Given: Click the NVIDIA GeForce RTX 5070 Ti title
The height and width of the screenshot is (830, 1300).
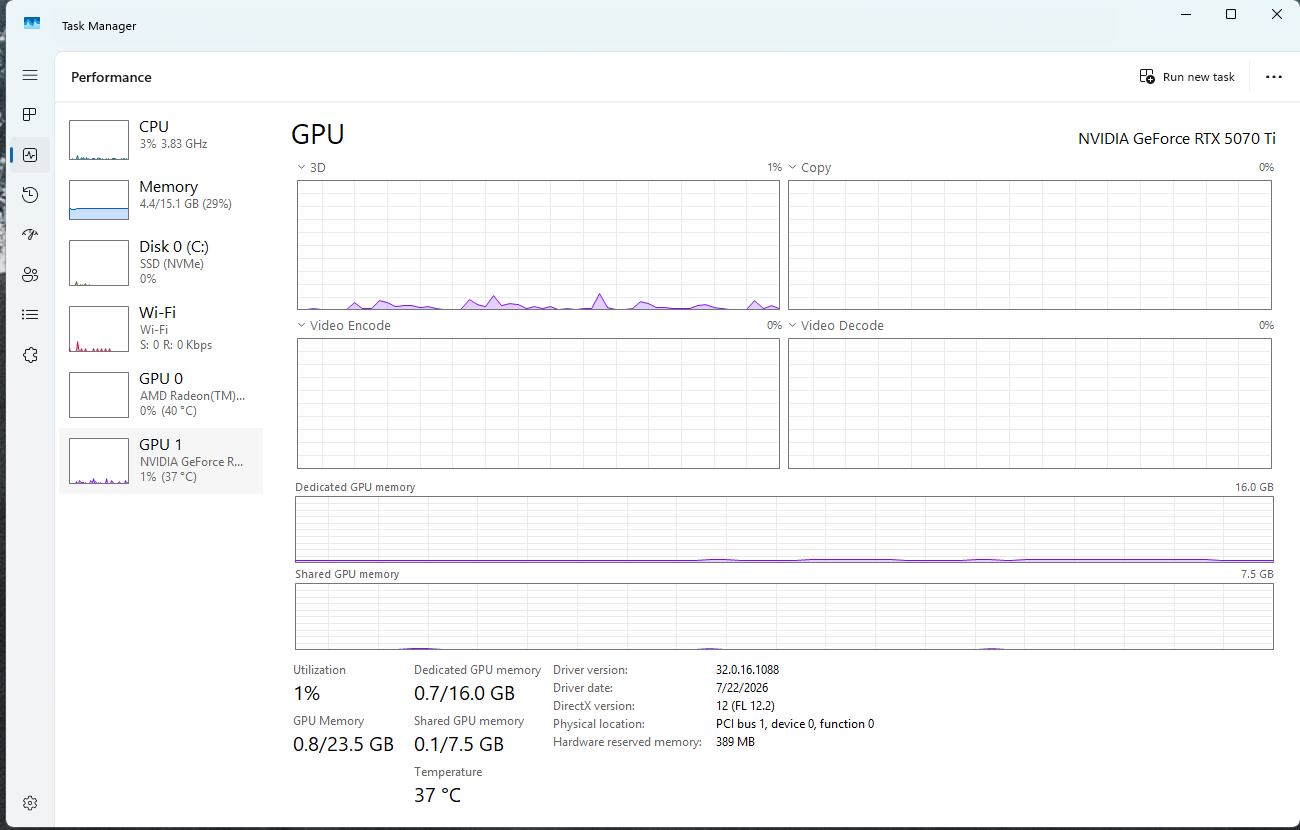Looking at the screenshot, I should click(x=1177, y=139).
